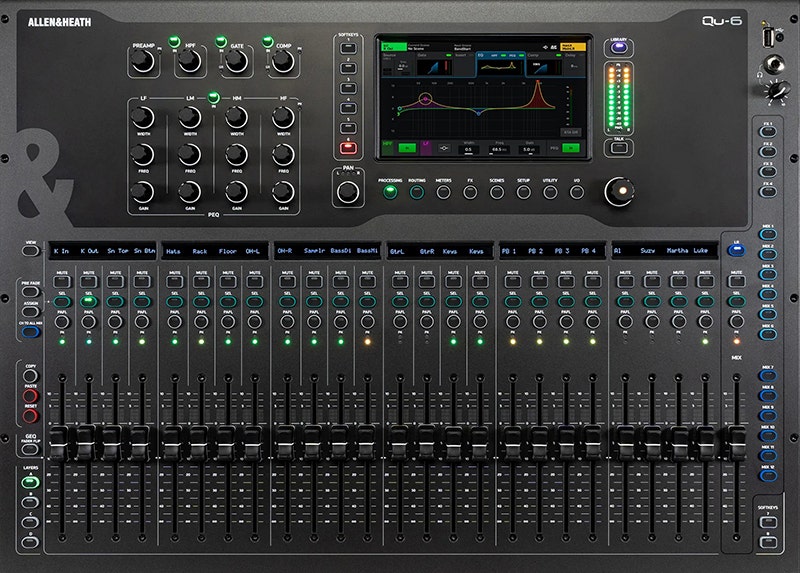Click the View button beside the displays
This screenshot has height=573, width=800.
30,251
